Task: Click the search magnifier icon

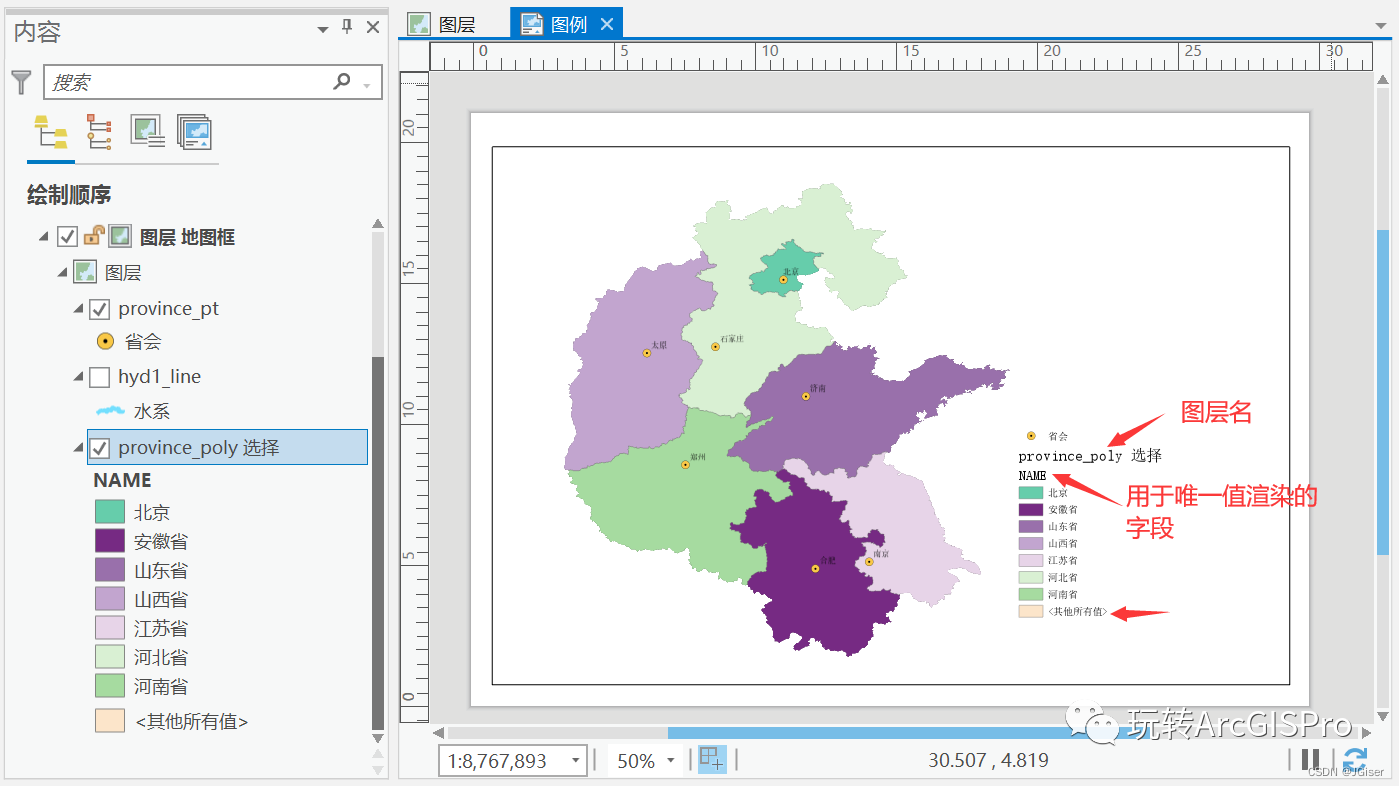Action: point(342,82)
